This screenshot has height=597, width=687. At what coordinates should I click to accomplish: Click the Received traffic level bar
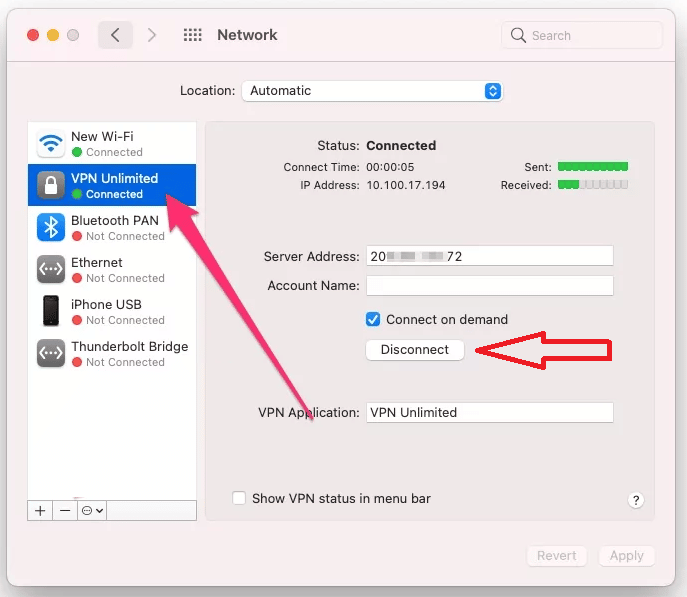pyautogui.click(x=593, y=185)
